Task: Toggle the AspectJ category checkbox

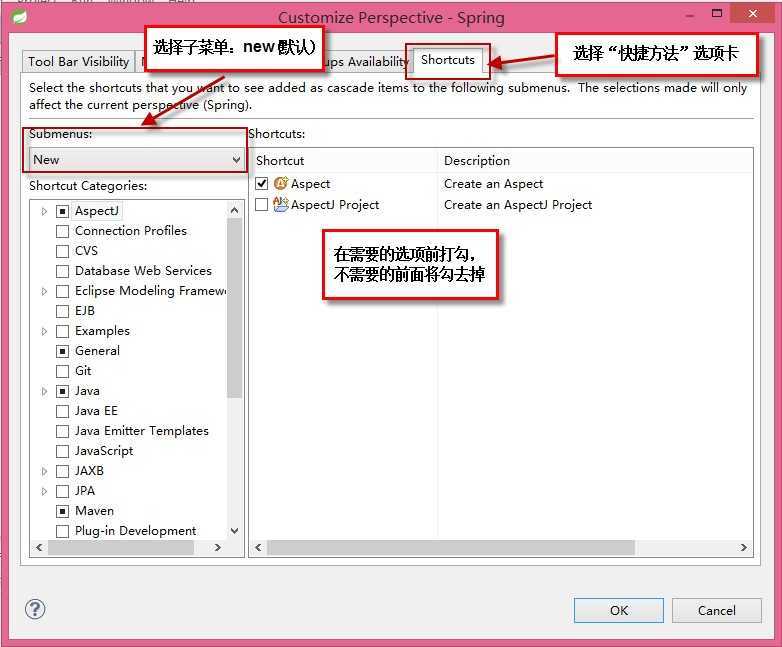Action: click(62, 212)
